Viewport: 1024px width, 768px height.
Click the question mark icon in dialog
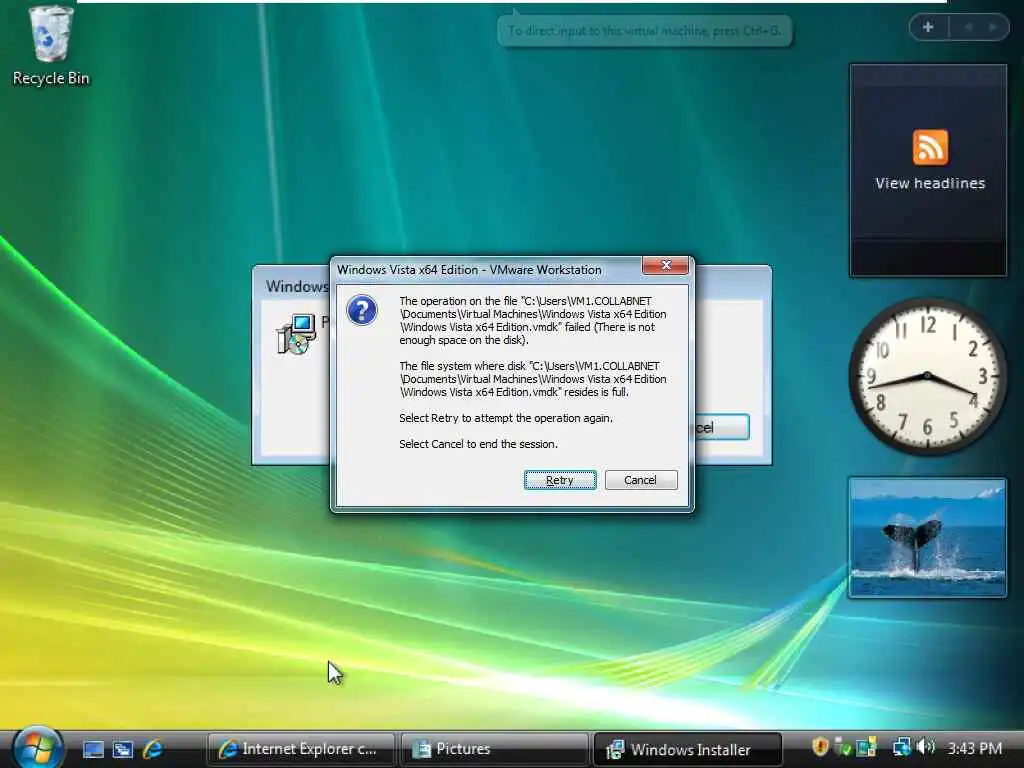coord(361,310)
